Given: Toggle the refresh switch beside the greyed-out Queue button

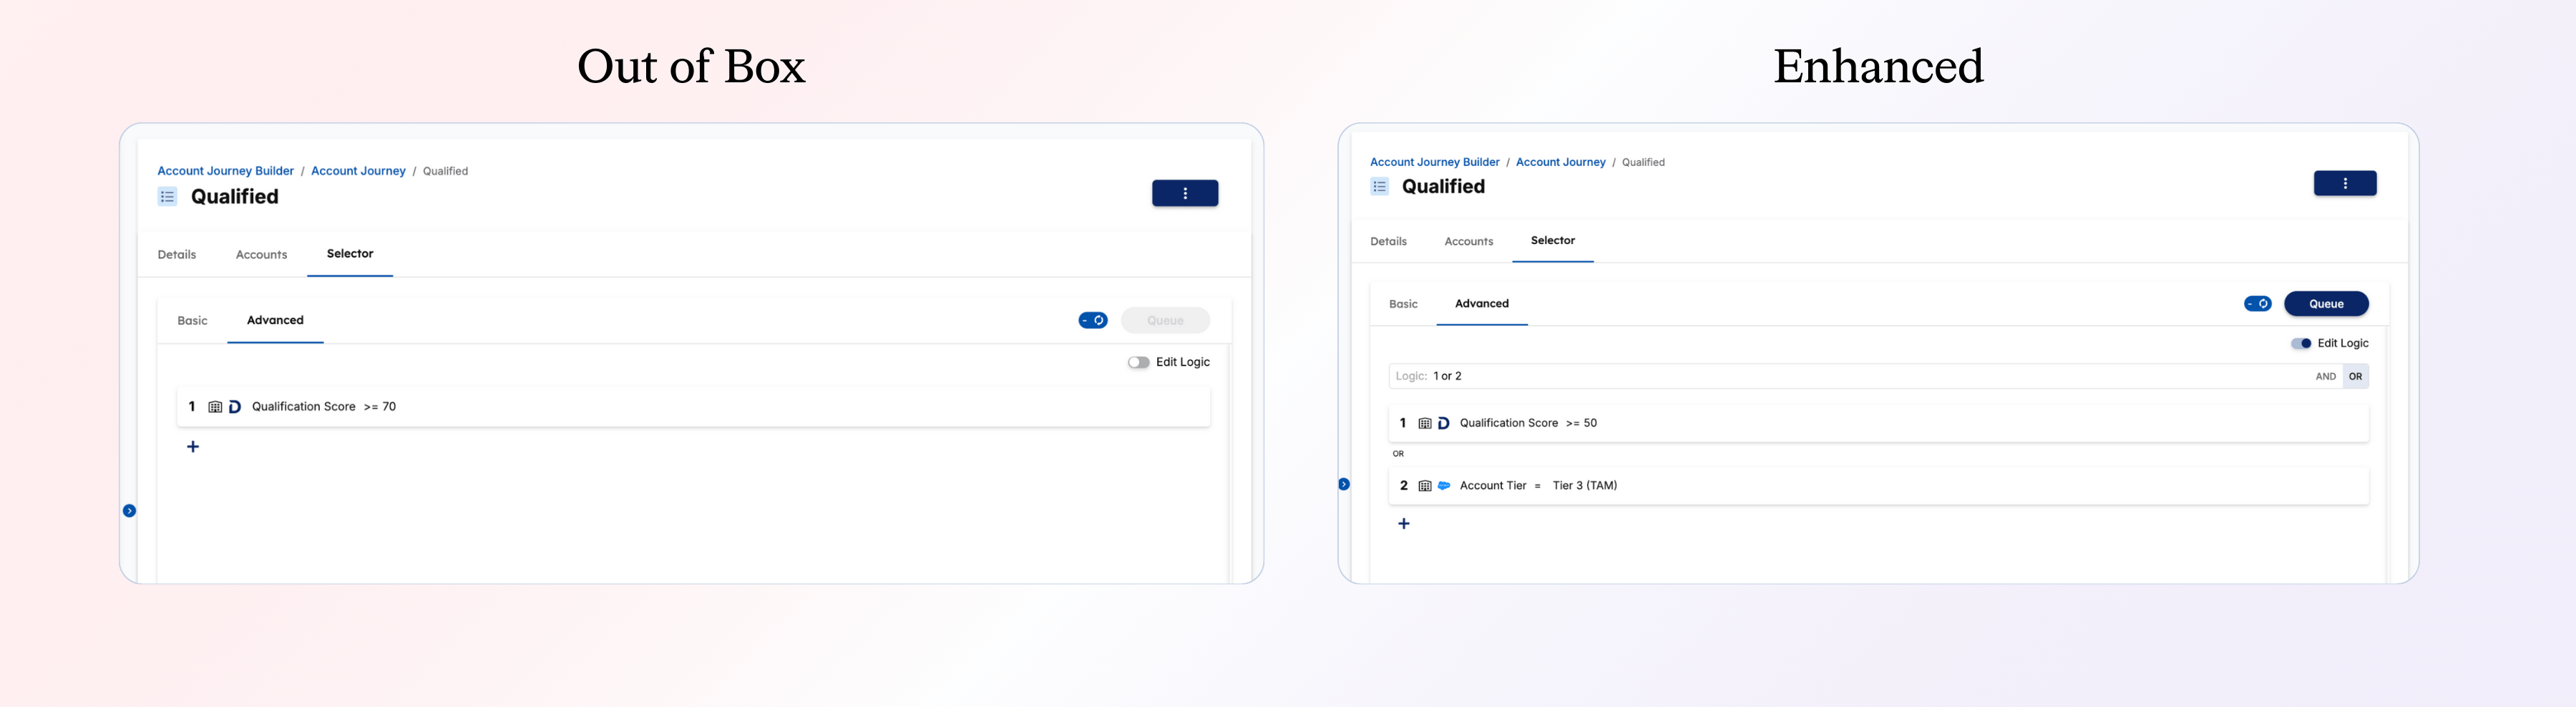Looking at the screenshot, I should tap(1092, 321).
